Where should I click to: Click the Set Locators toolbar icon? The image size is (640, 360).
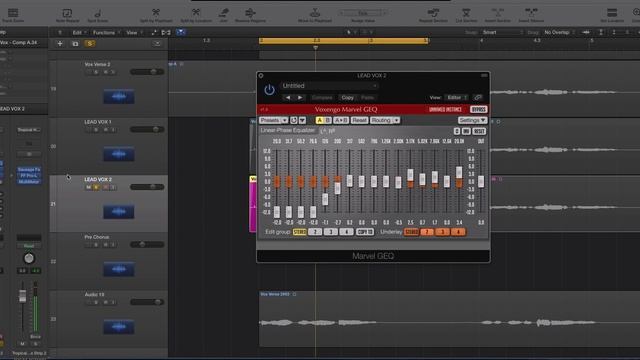point(612,13)
